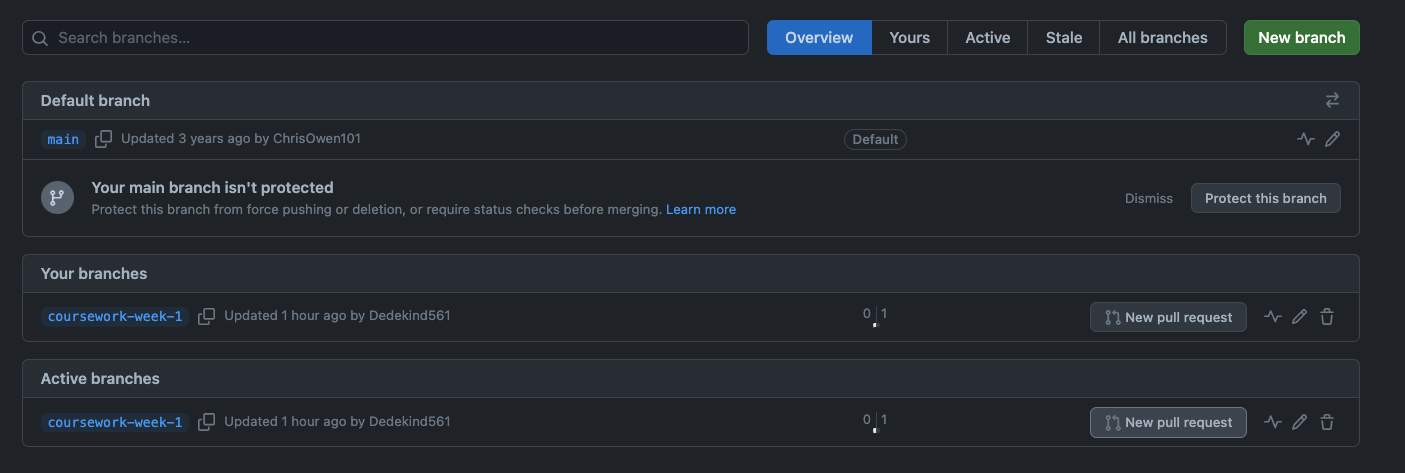The image size is (1405, 473).
Task: View activity for the main branch
Action: (1305, 139)
